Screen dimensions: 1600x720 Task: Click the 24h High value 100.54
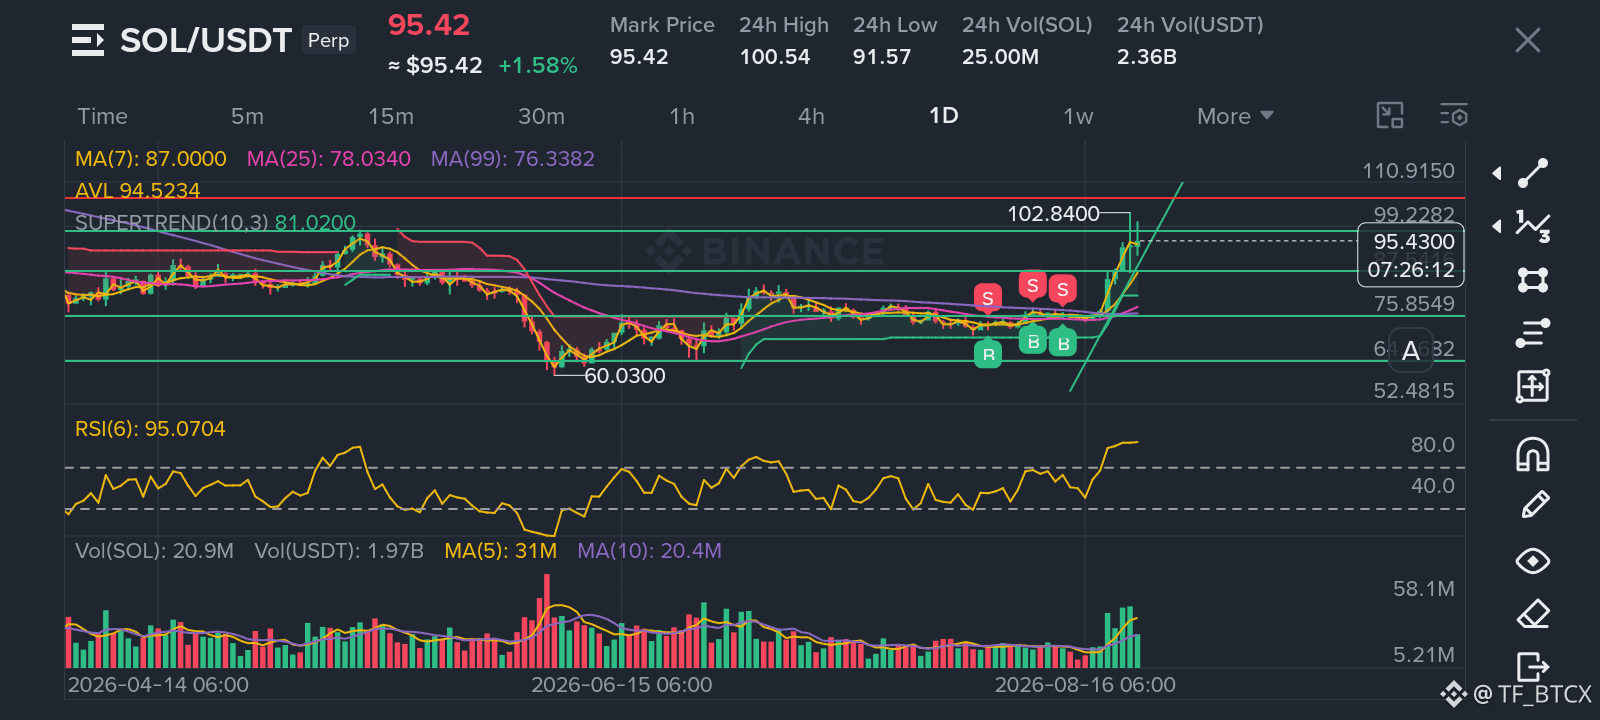[775, 57]
